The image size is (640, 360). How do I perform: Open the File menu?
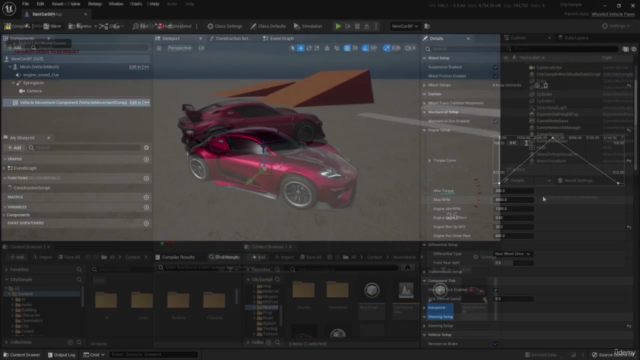25,4
